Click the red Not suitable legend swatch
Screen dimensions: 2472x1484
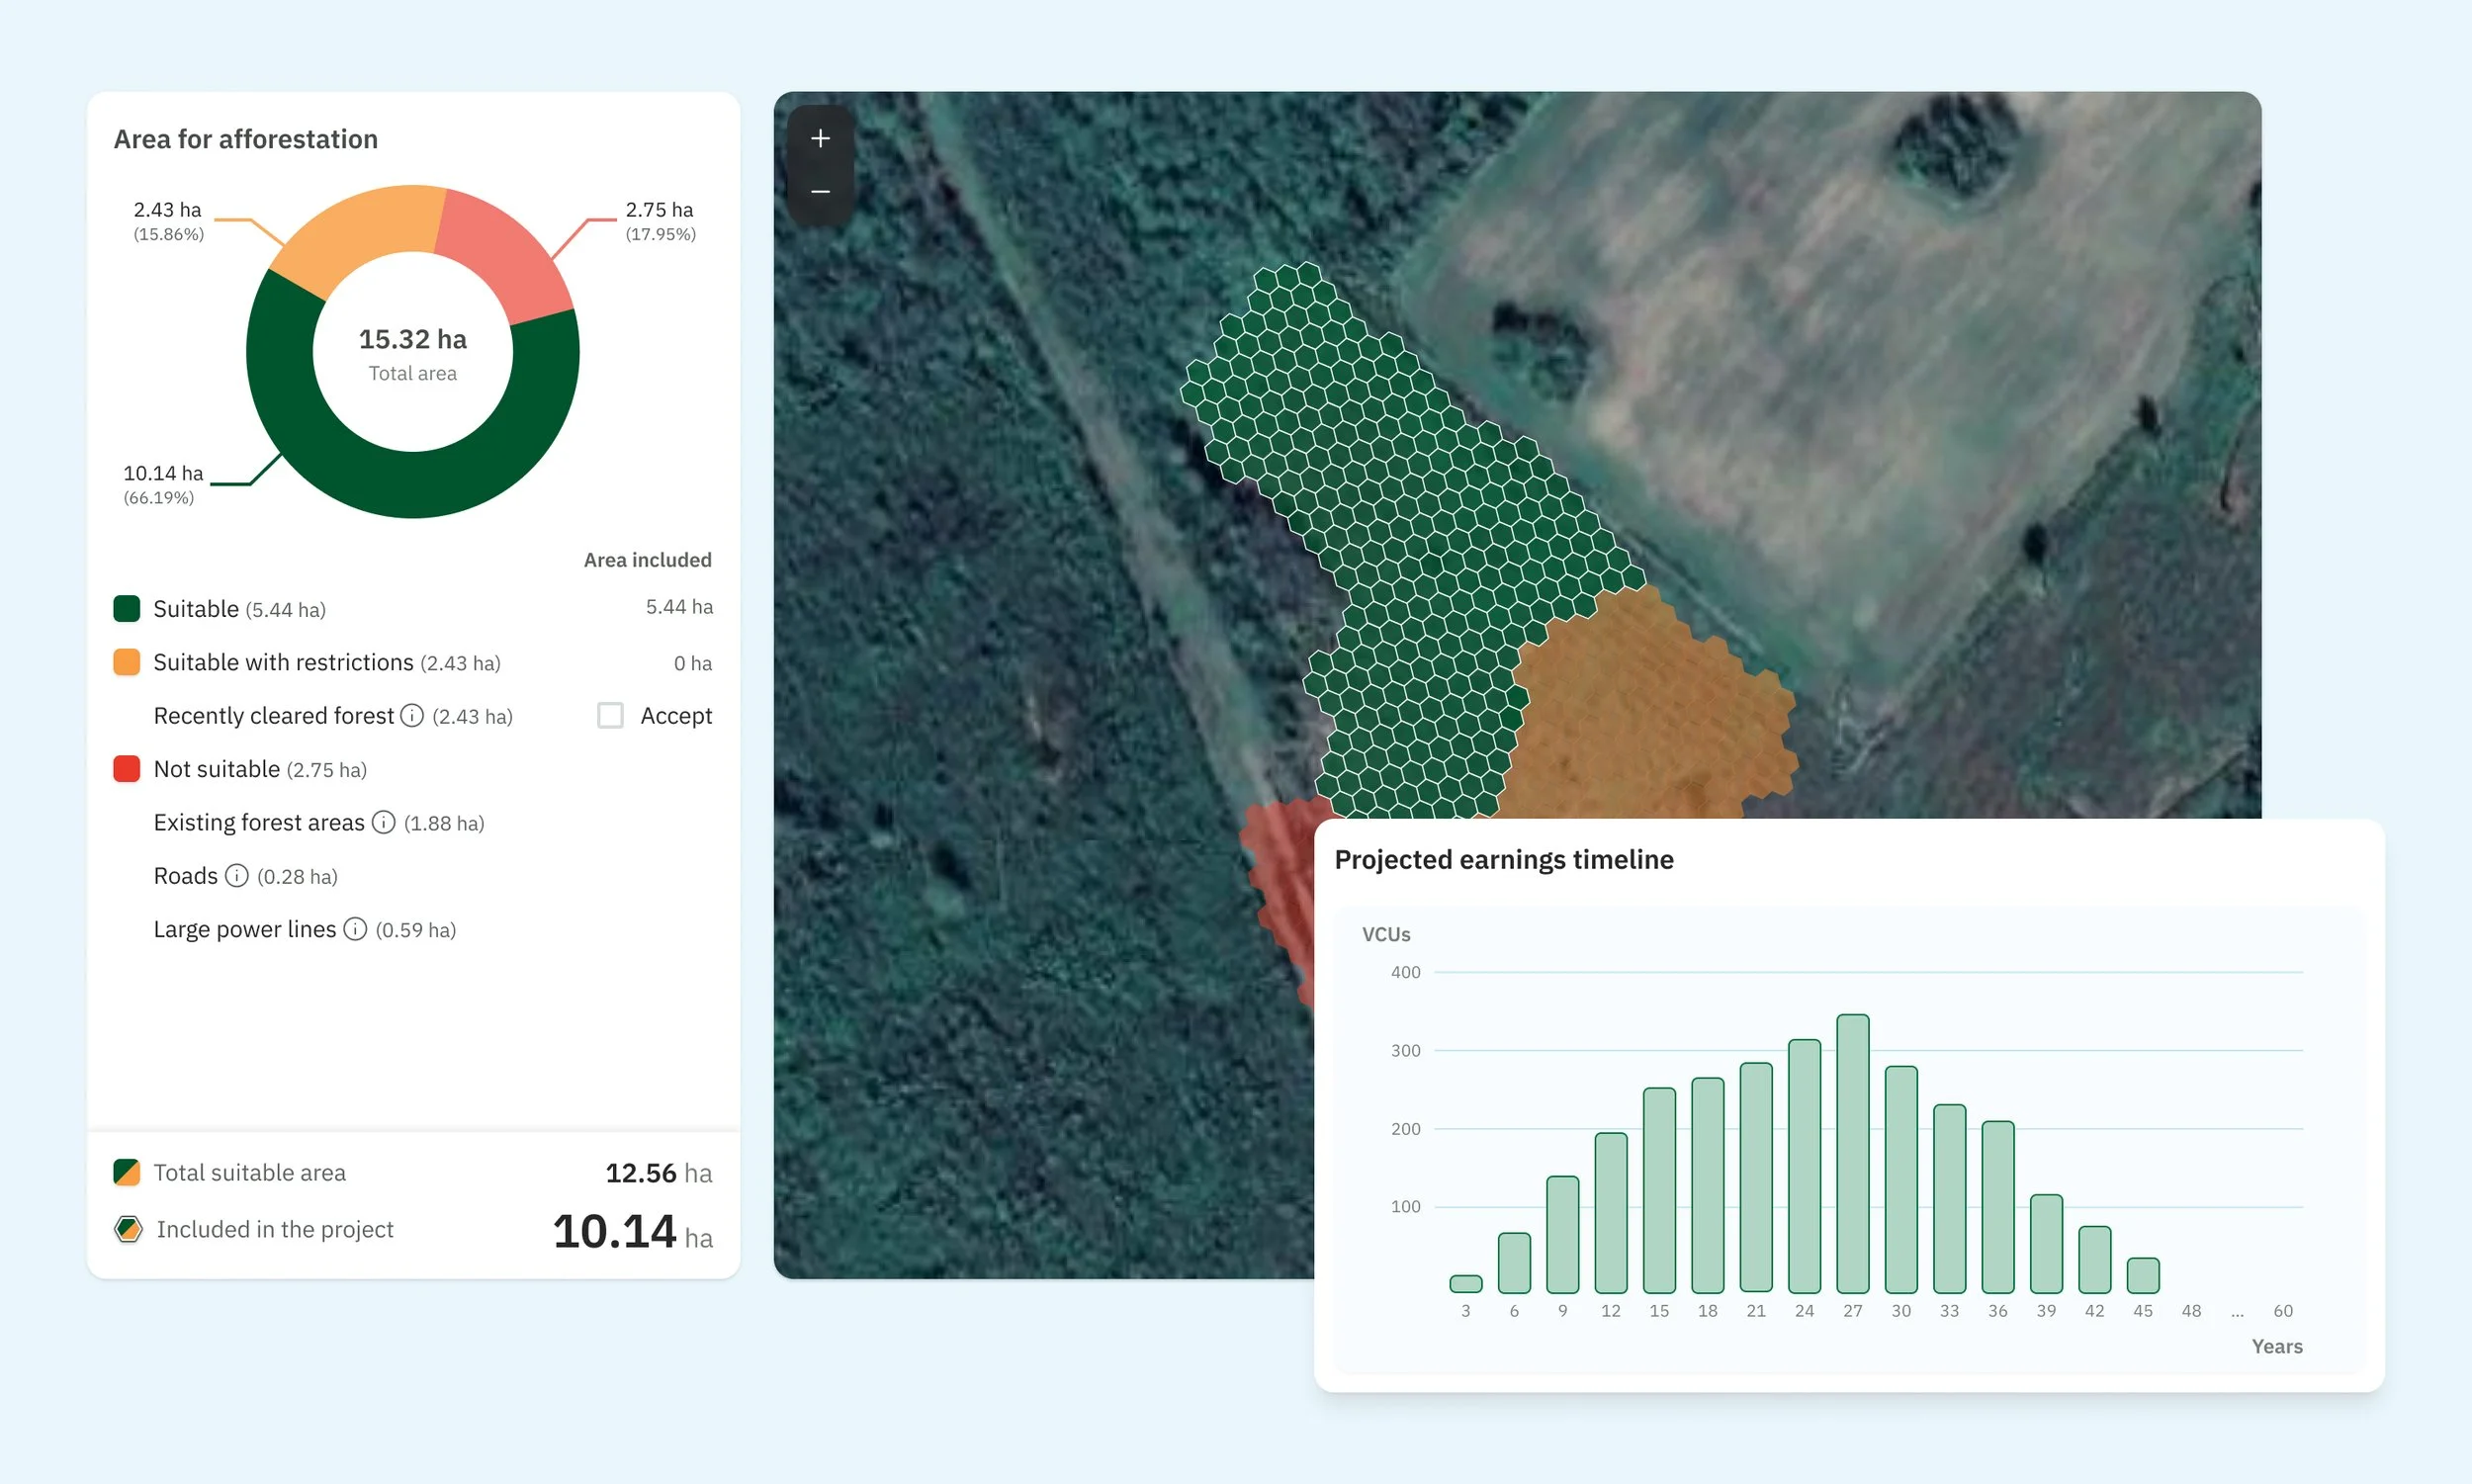(127, 769)
